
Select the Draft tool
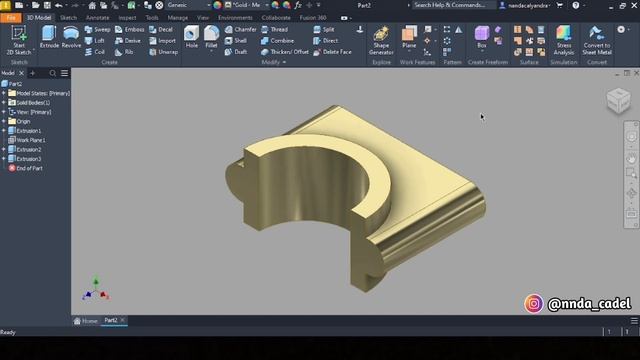(x=236, y=52)
